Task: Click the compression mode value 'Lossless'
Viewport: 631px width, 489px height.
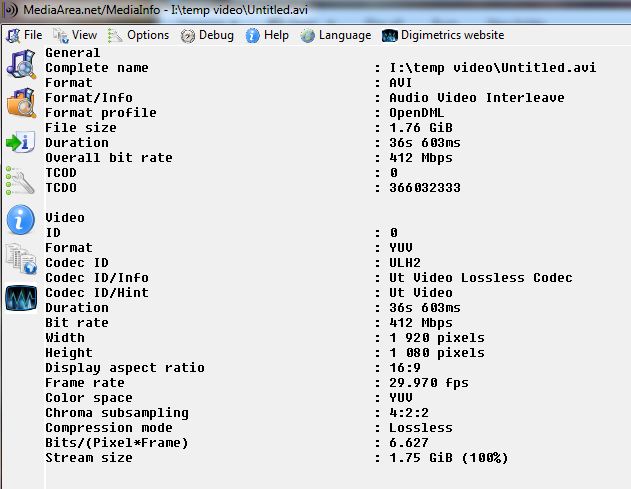Action: click(x=421, y=428)
